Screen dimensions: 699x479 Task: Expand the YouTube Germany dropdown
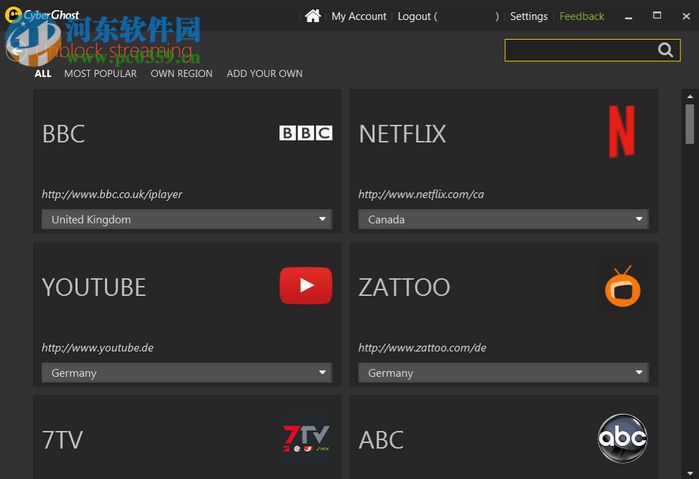click(187, 372)
